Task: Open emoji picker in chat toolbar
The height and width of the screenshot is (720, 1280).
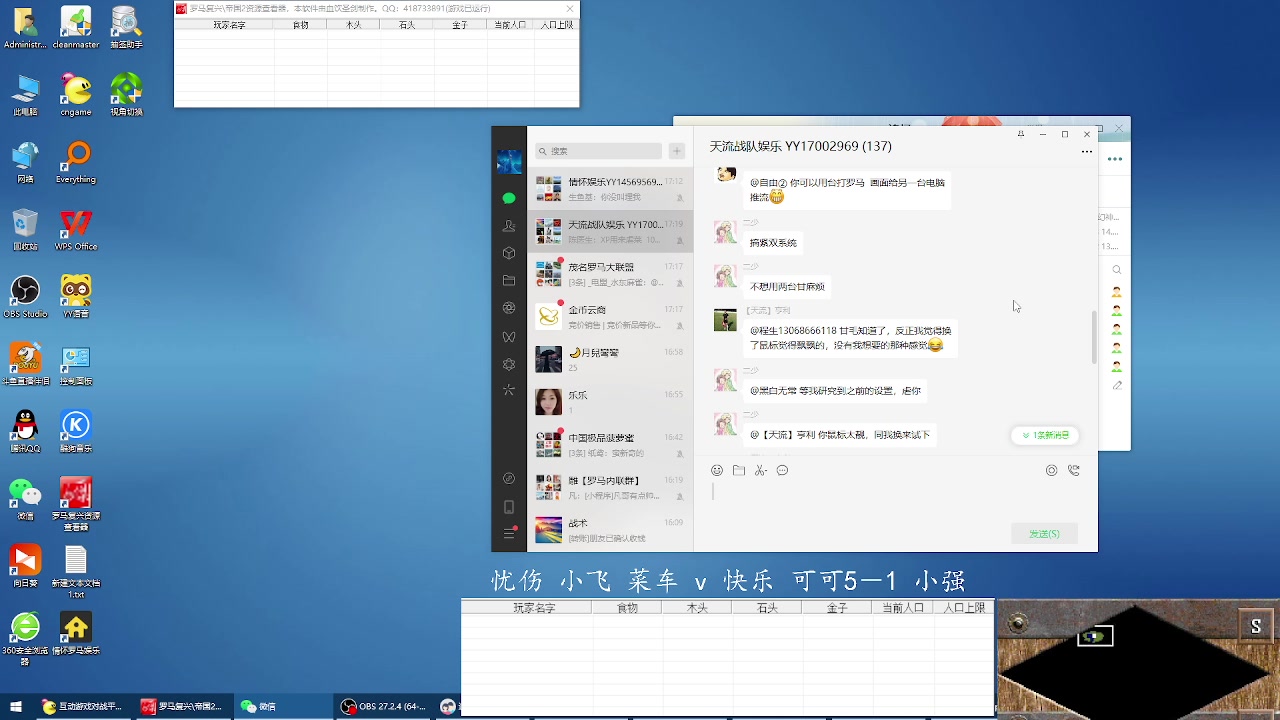Action: pyautogui.click(x=717, y=470)
